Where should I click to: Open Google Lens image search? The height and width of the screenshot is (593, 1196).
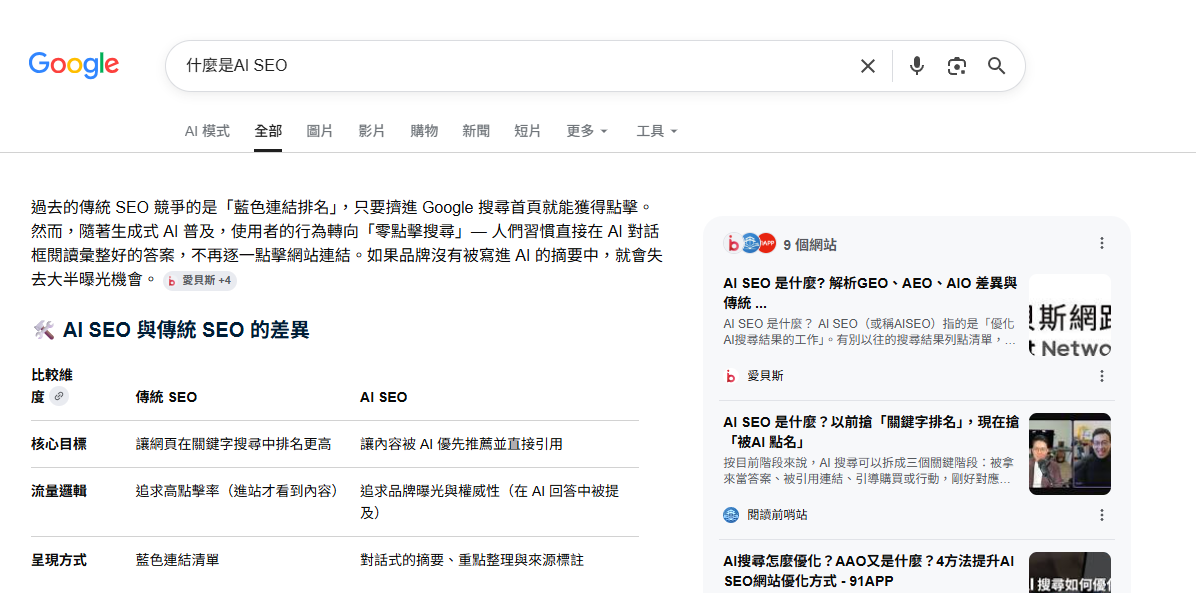[x=956, y=66]
